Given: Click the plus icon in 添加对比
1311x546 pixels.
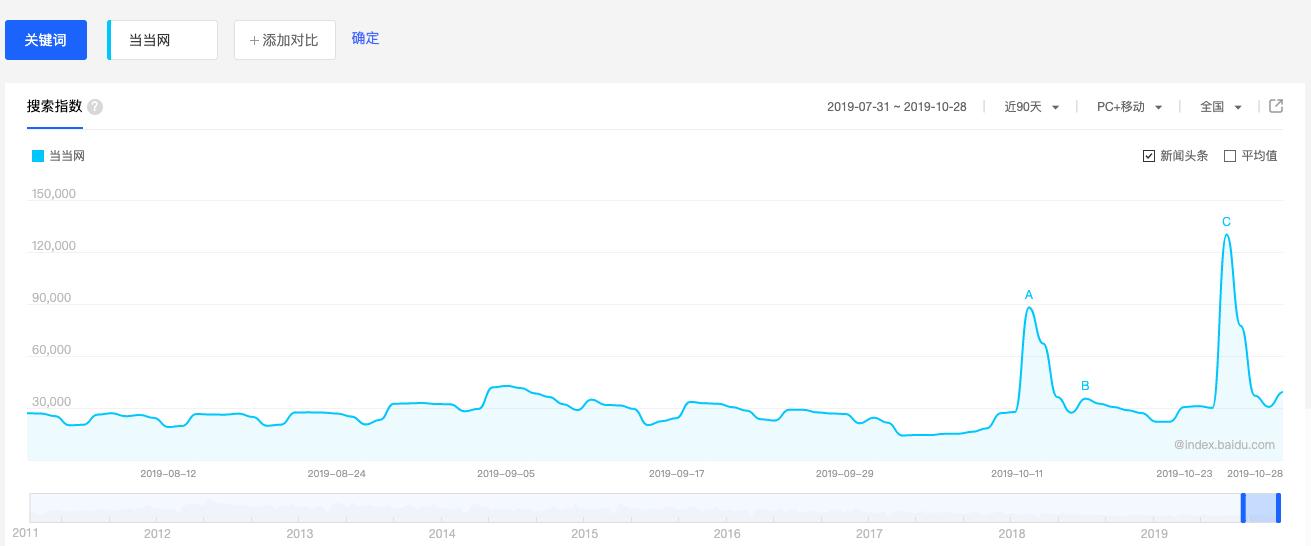Looking at the screenshot, I should (254, 40).
